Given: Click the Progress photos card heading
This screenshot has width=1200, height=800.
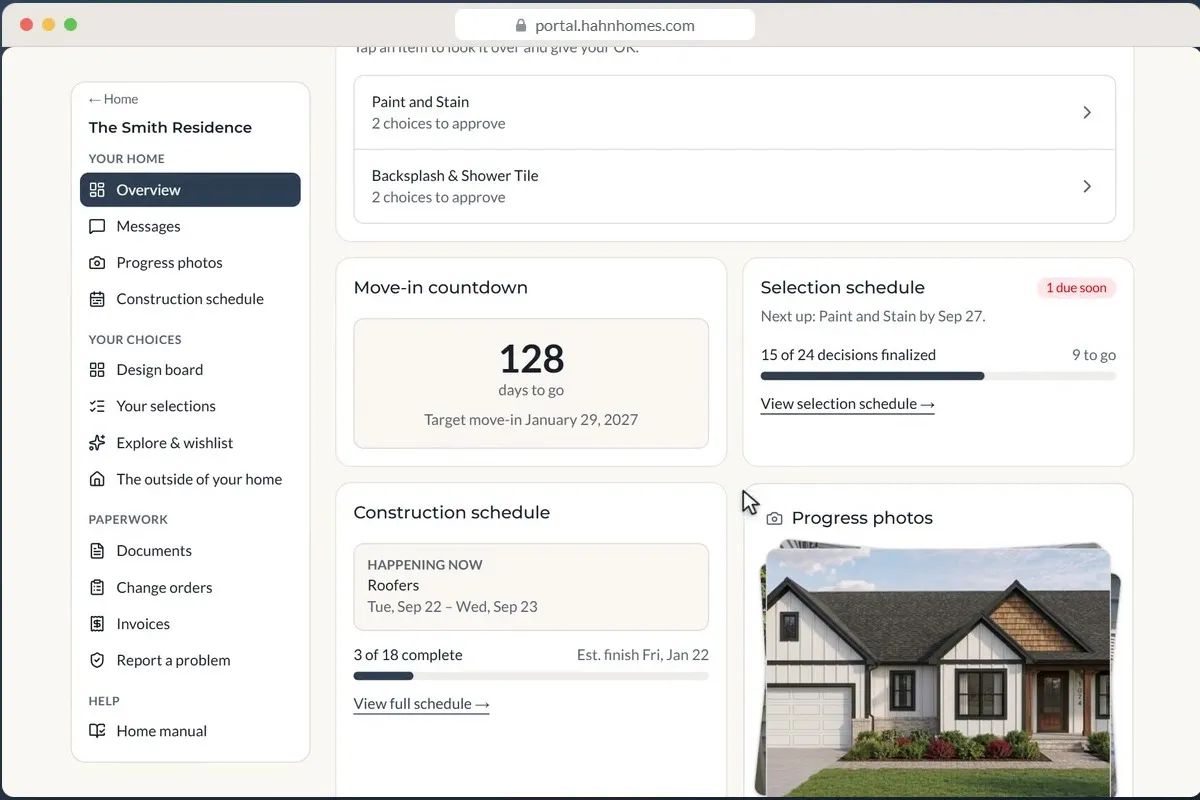Looking at the screenshot, I should pyautogui.click(x=862, y=519).
